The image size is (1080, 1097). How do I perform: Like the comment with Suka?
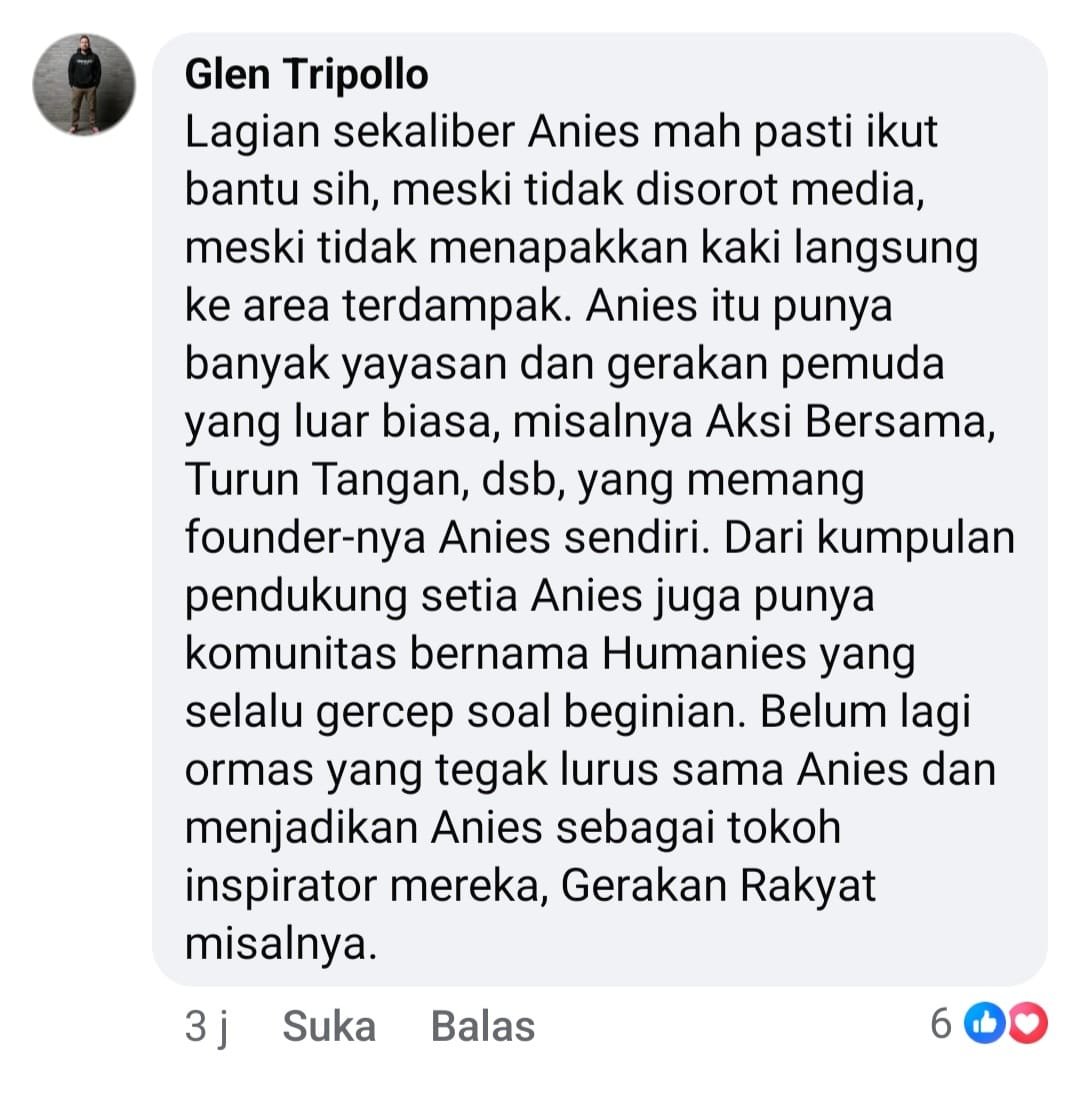point(329,1026)
